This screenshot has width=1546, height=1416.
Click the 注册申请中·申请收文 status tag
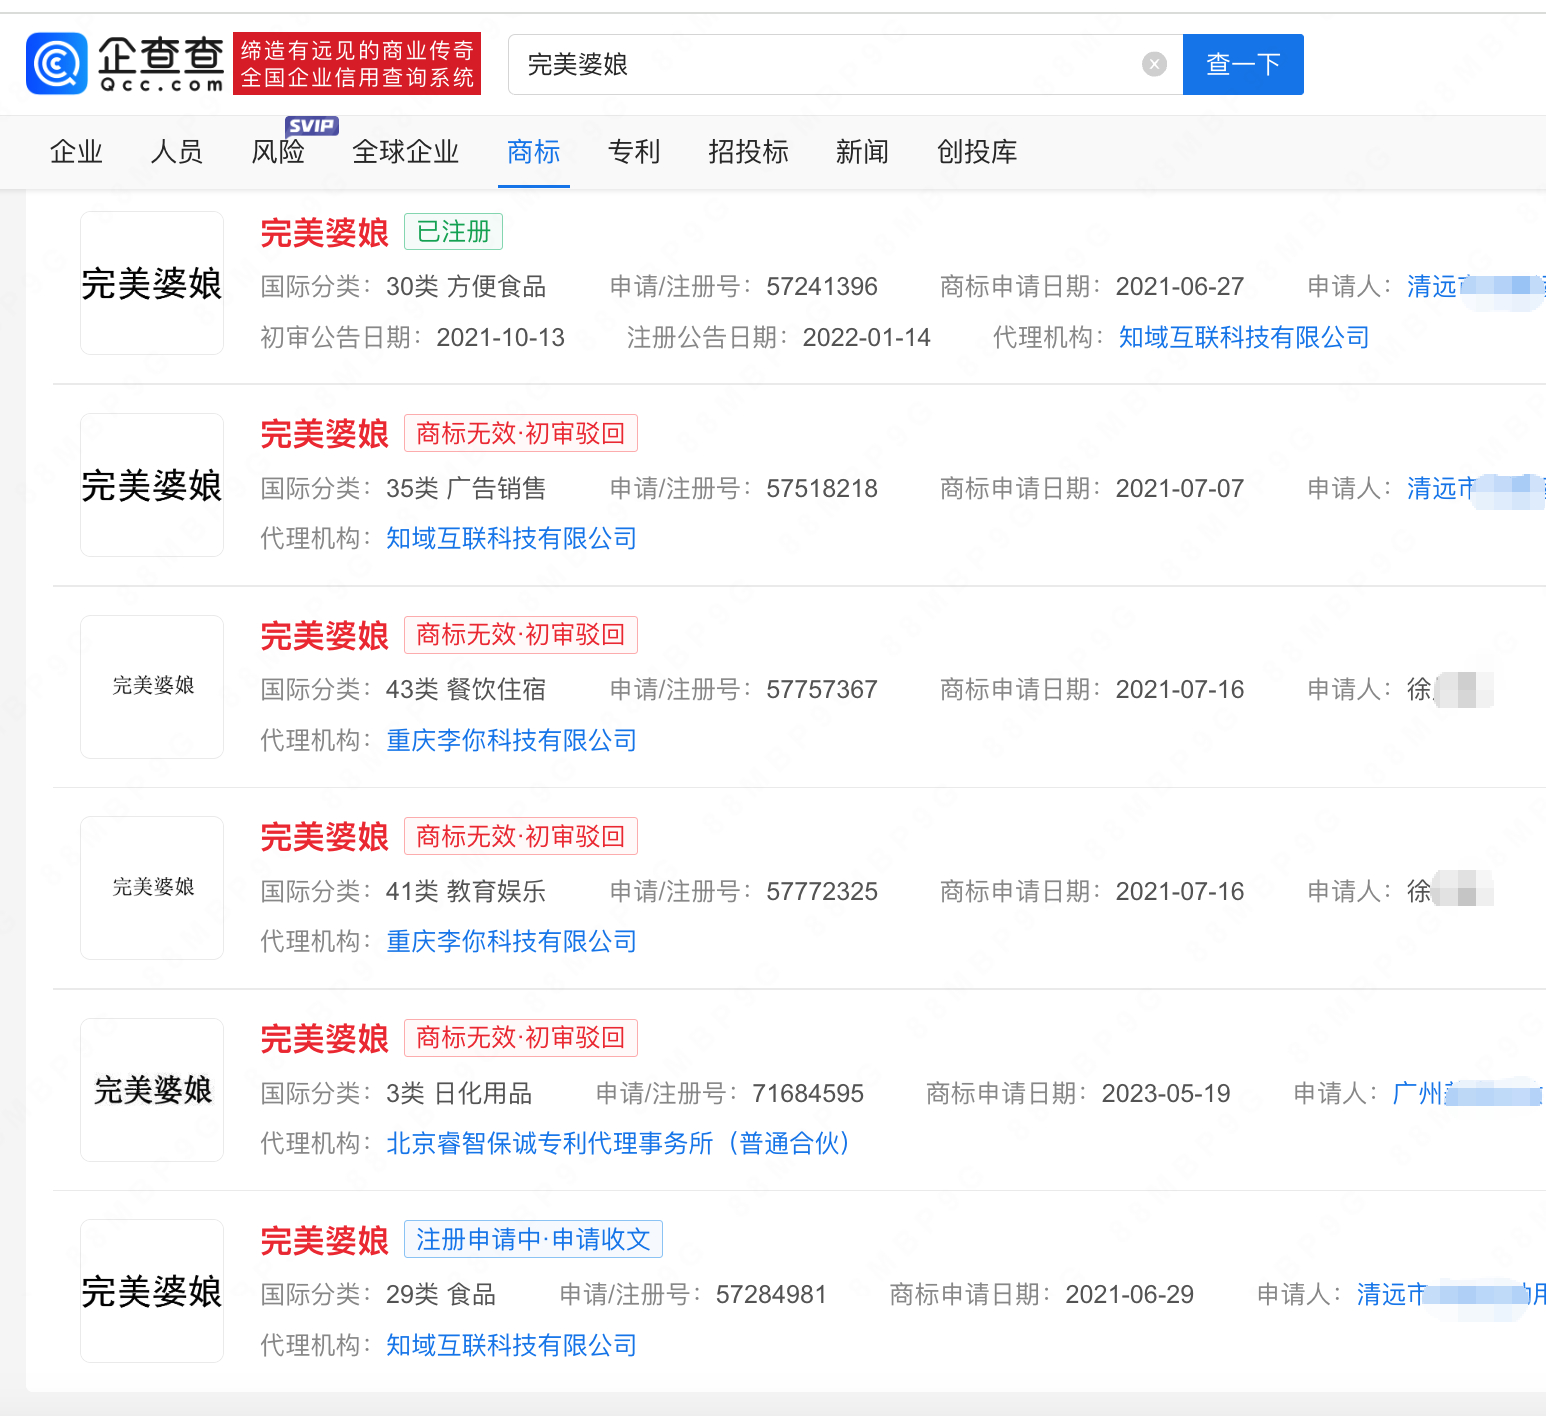tap(533, 1240)
